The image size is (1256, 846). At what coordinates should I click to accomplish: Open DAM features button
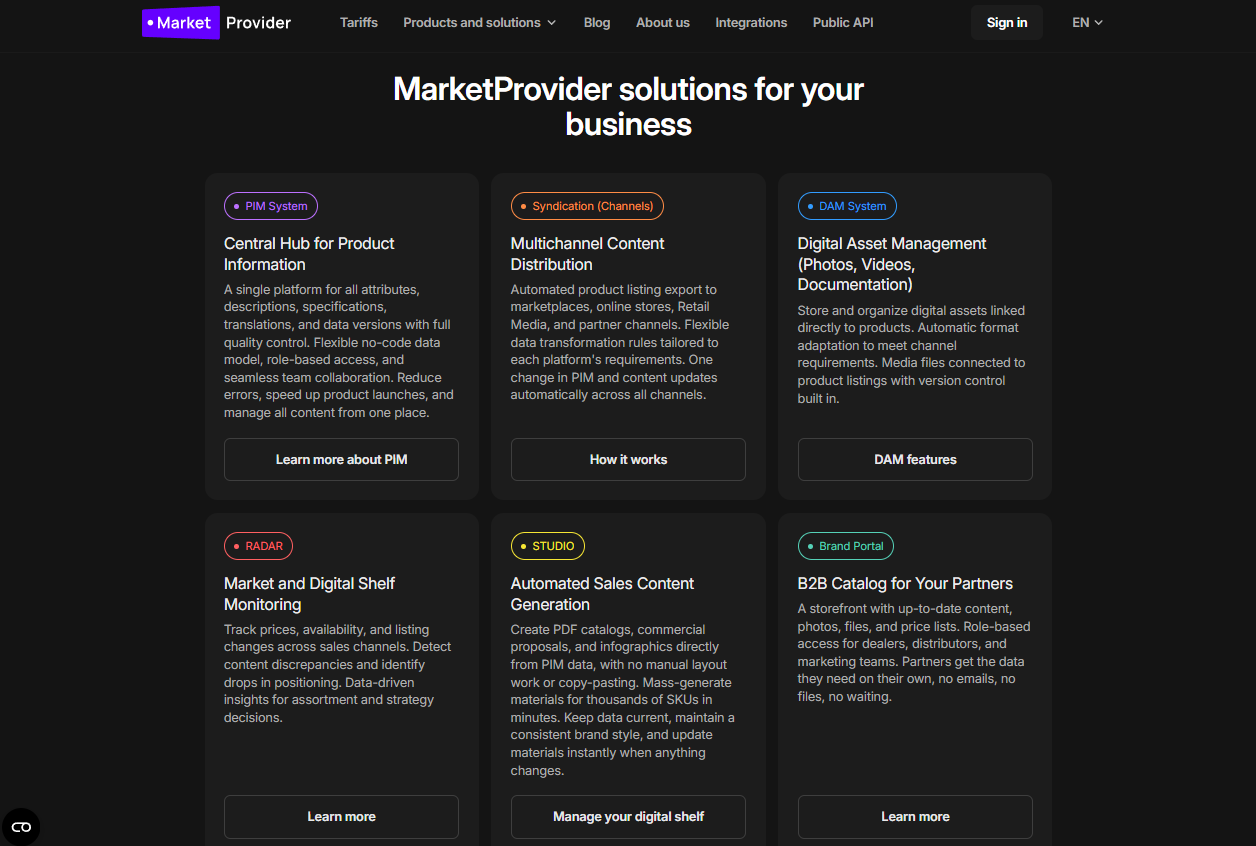tap(915, 459)
